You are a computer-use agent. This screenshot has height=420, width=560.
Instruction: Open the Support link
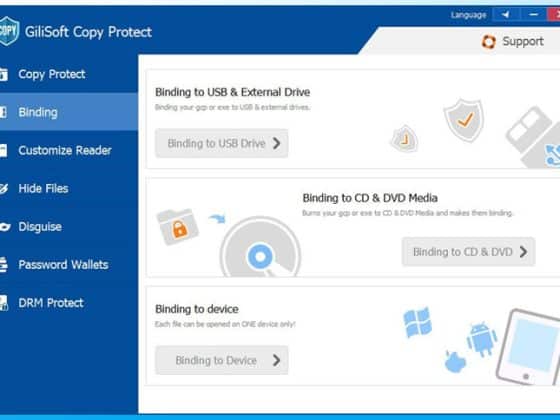coord(513,41)
